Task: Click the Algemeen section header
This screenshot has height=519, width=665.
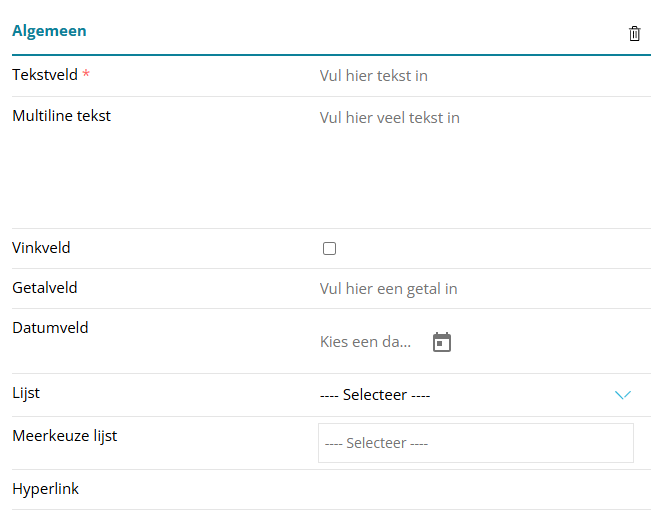Action: point(49,31)
